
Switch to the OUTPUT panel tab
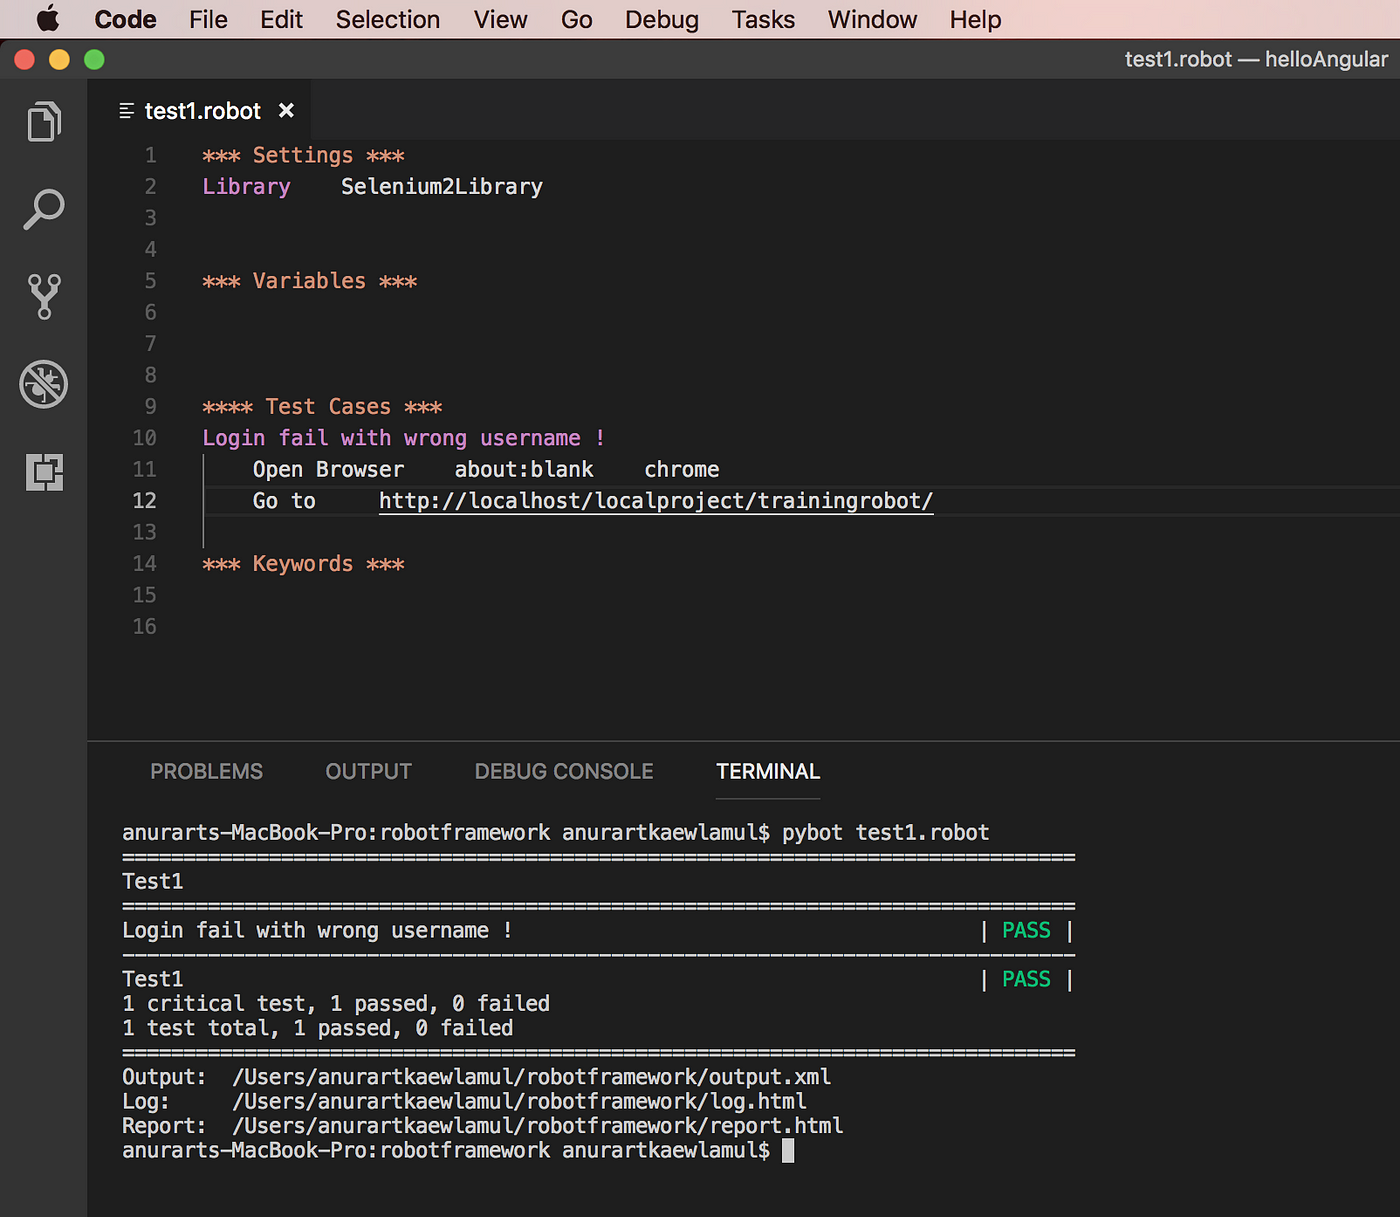tap(369, 771)
